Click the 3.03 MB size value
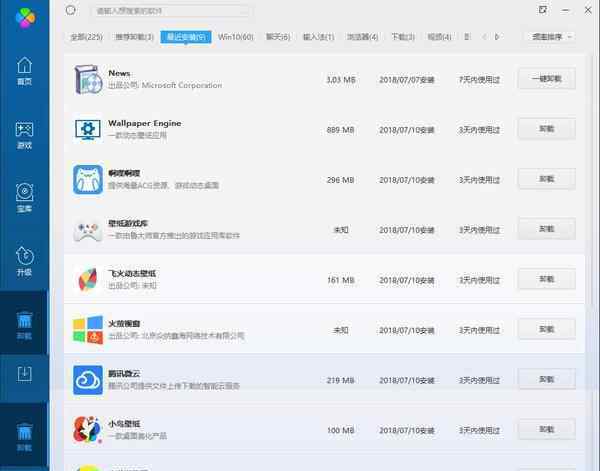 click(x=341, y=80)
